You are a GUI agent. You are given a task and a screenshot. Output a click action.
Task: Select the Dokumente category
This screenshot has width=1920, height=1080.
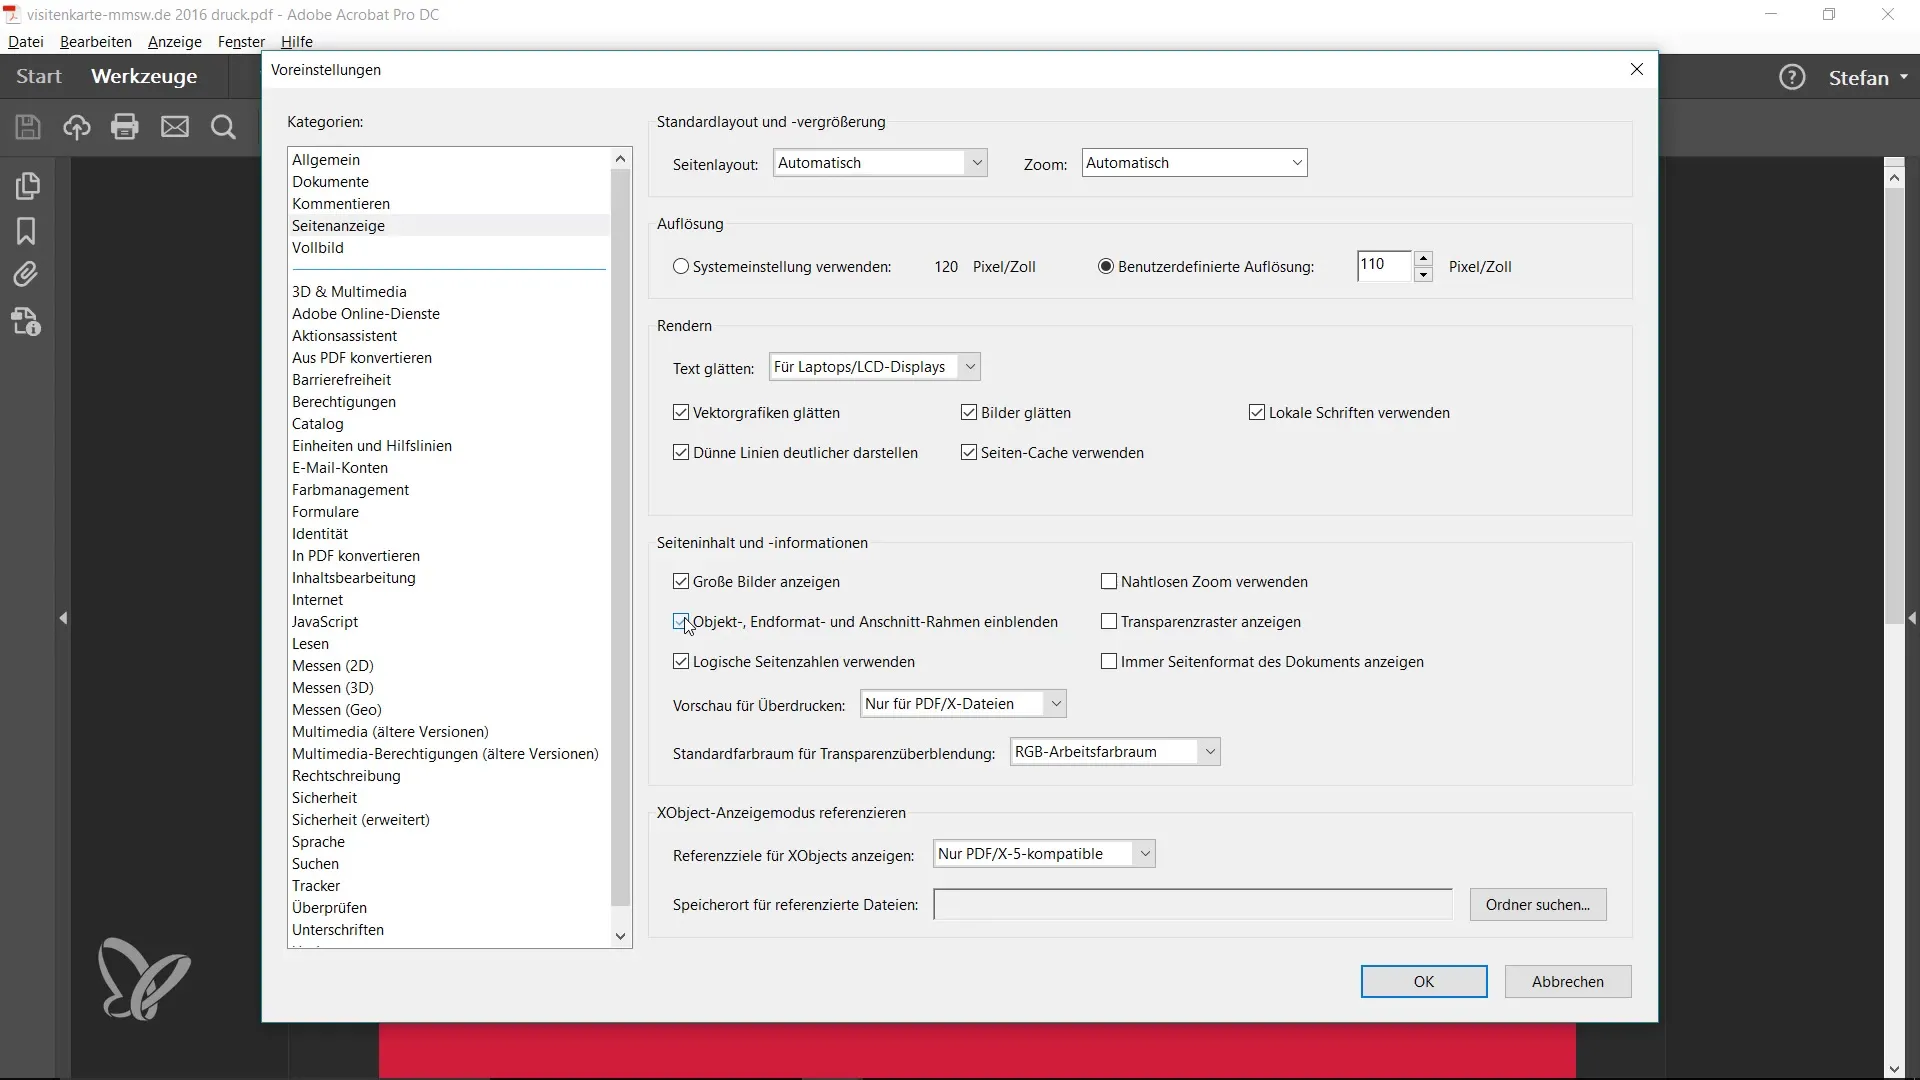(x=330, y=182)
